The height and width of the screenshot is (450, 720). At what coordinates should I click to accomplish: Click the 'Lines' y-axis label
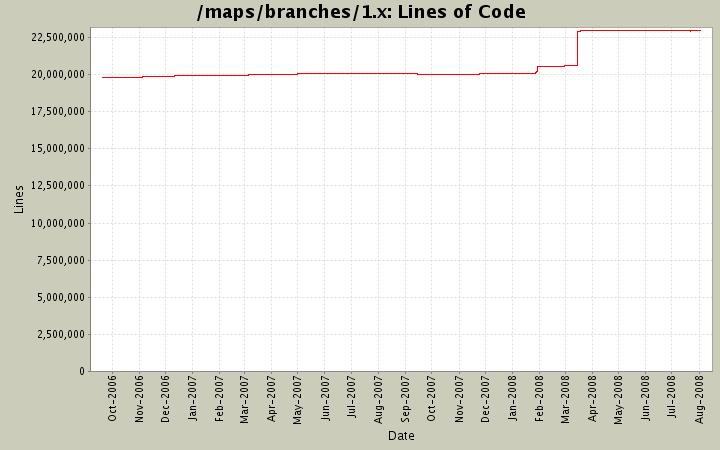pos(18,199)
